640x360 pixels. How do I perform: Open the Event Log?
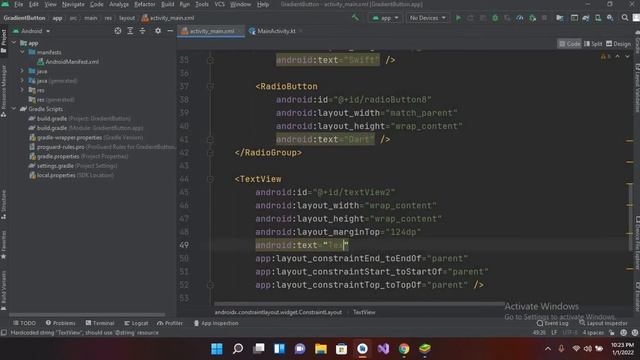553,323
